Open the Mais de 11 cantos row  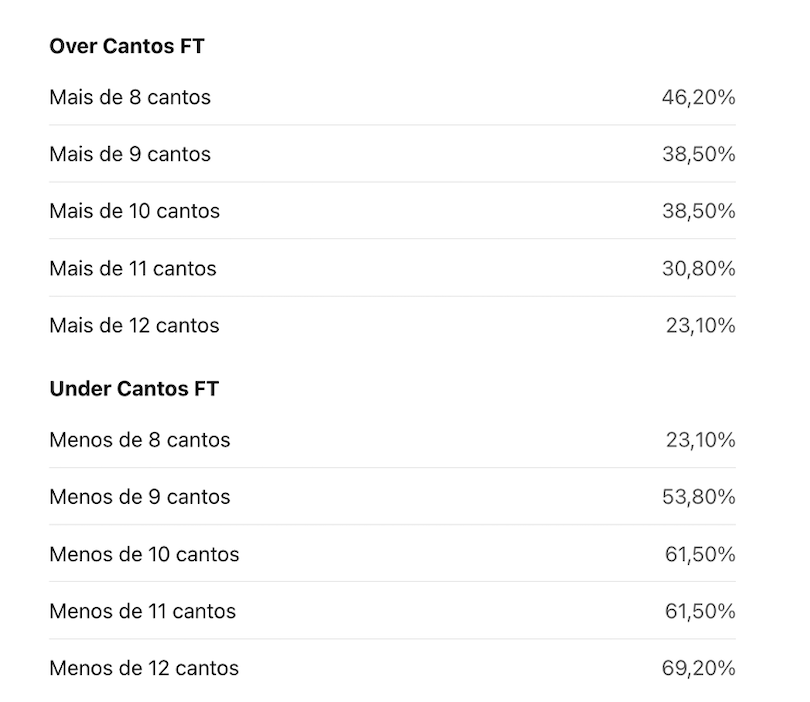(x=393, y=268)
